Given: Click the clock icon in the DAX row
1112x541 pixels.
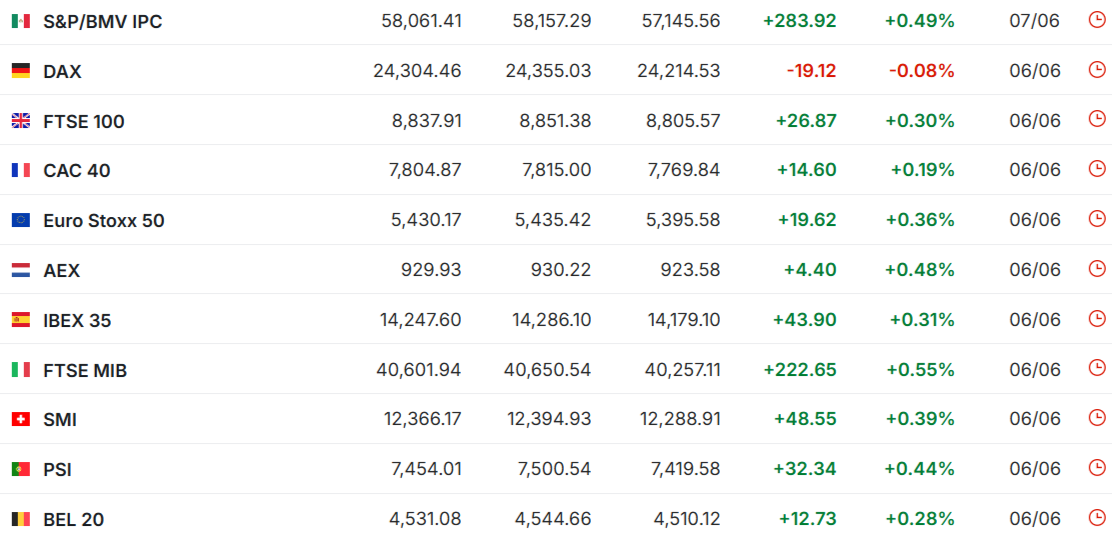Looking at the screenshot, I should pos(1096,69).
